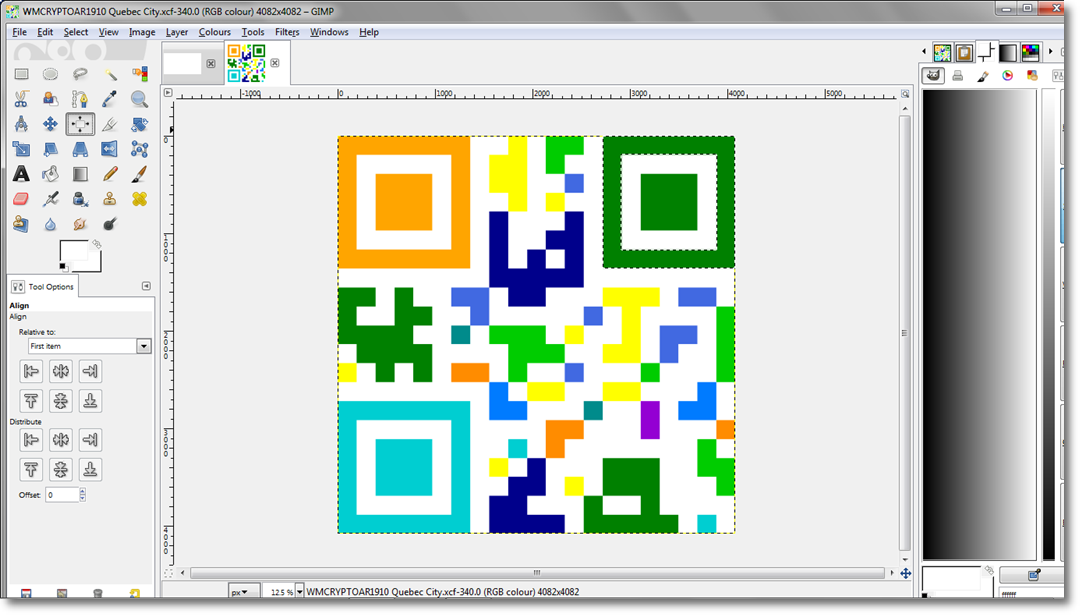Switch to the Buffers clipboard dock tab
The height and width of the screenshot is (615, 1080).
(964, 52)
